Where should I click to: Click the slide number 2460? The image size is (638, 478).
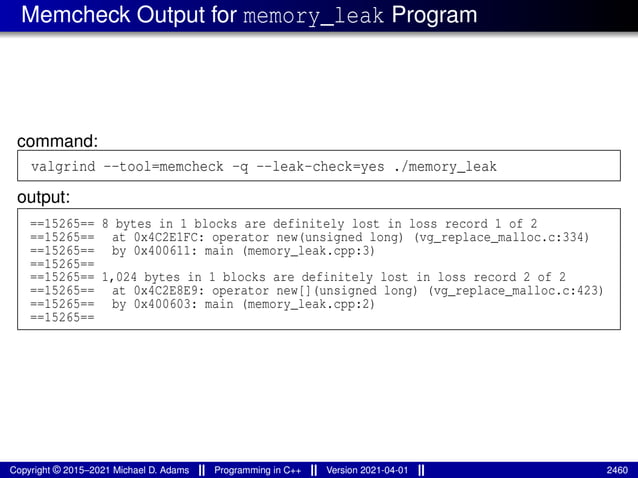click(x=617, y=470)
